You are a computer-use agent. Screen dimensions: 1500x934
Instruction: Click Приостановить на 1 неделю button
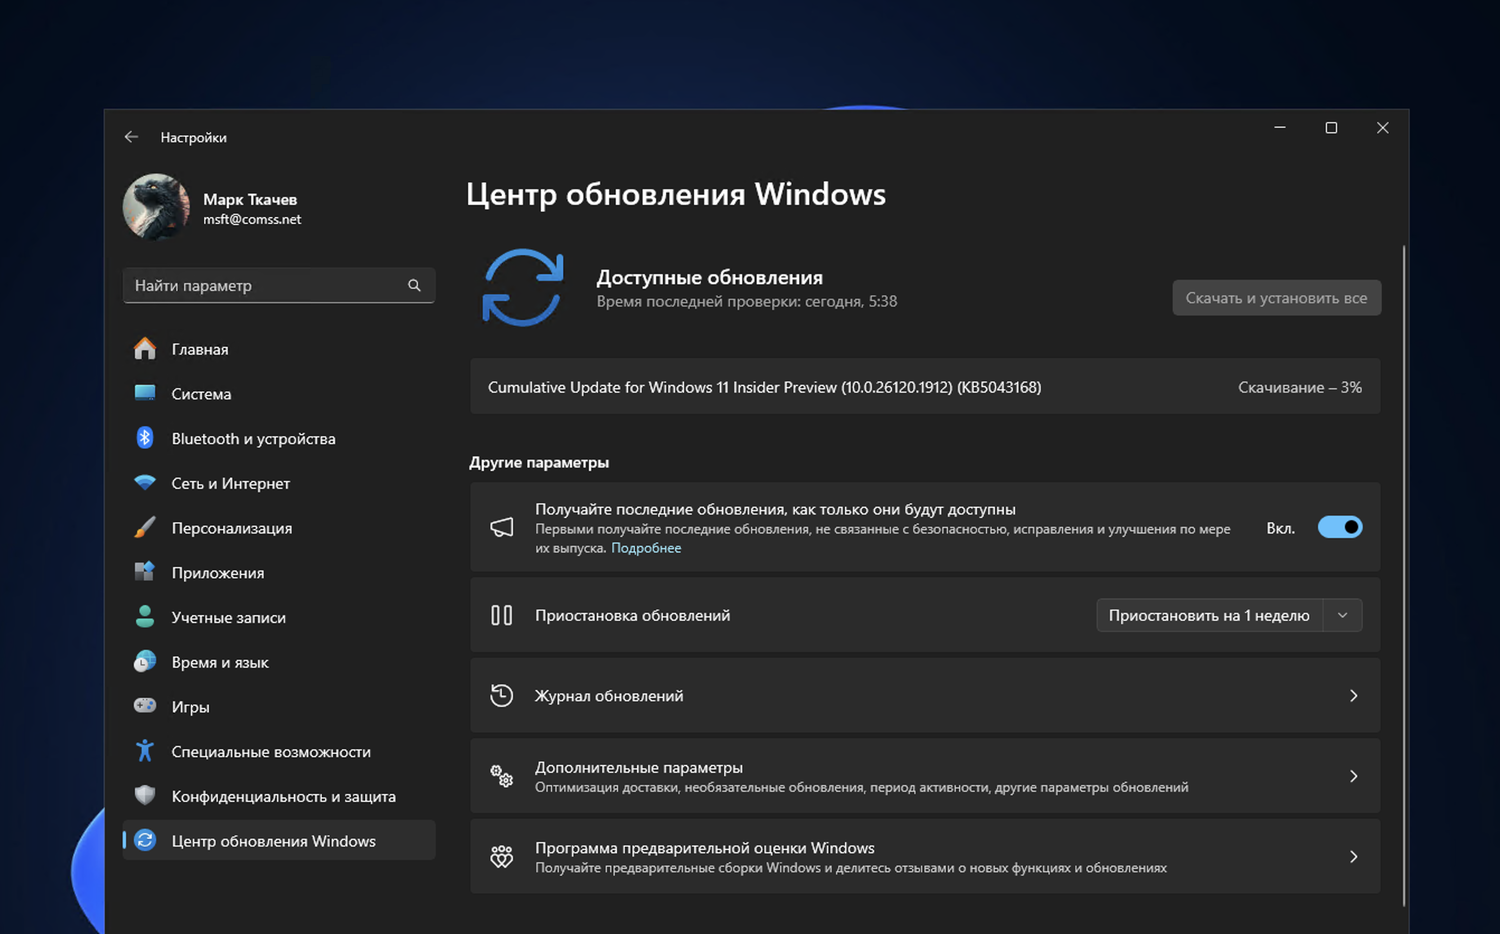(1208, 615)
